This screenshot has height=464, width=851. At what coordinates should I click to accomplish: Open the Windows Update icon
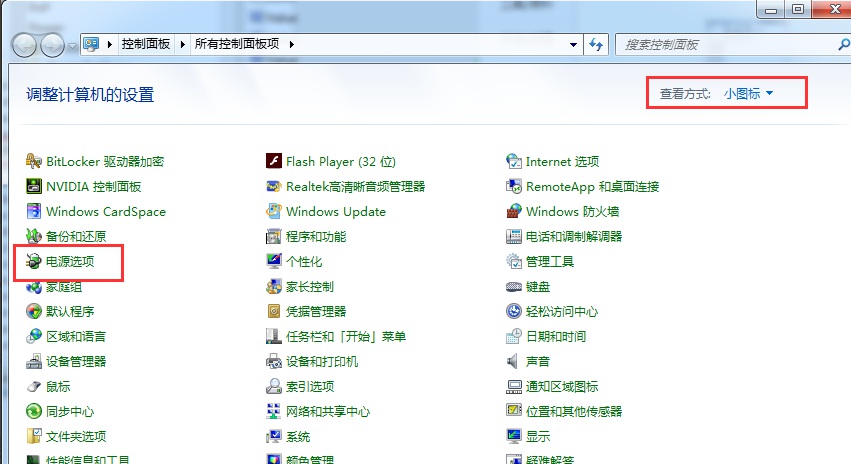pyautogui.click(x=275, y=211)
